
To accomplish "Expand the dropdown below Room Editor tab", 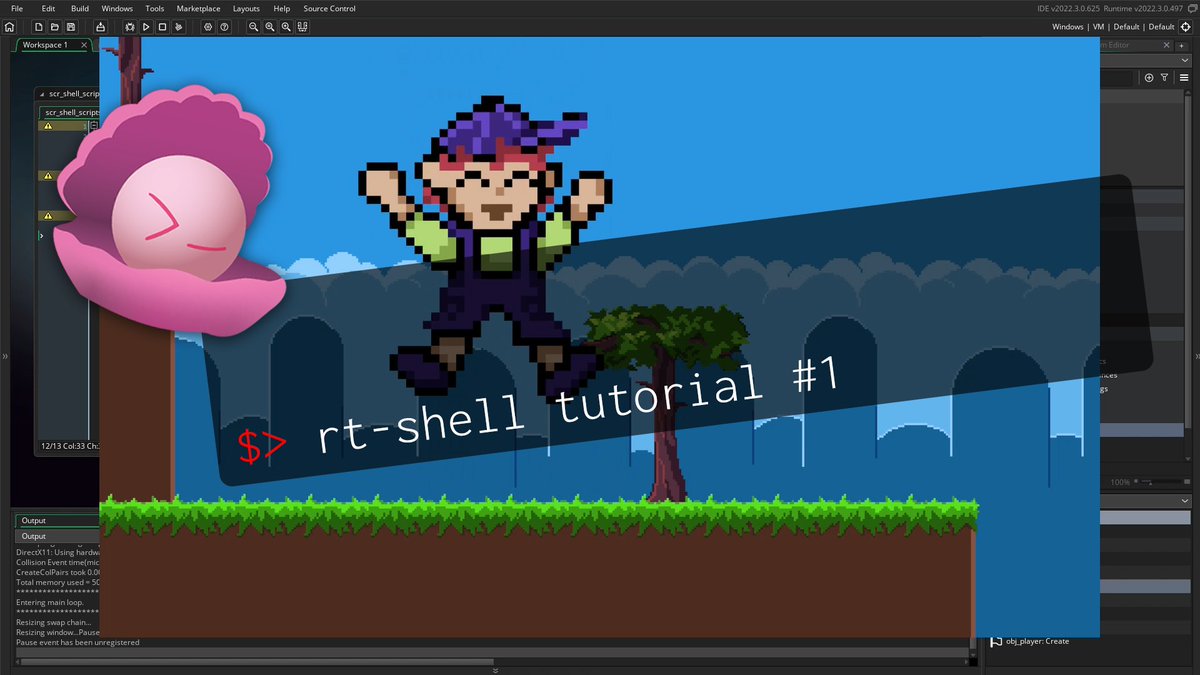I will point(1184,61).
